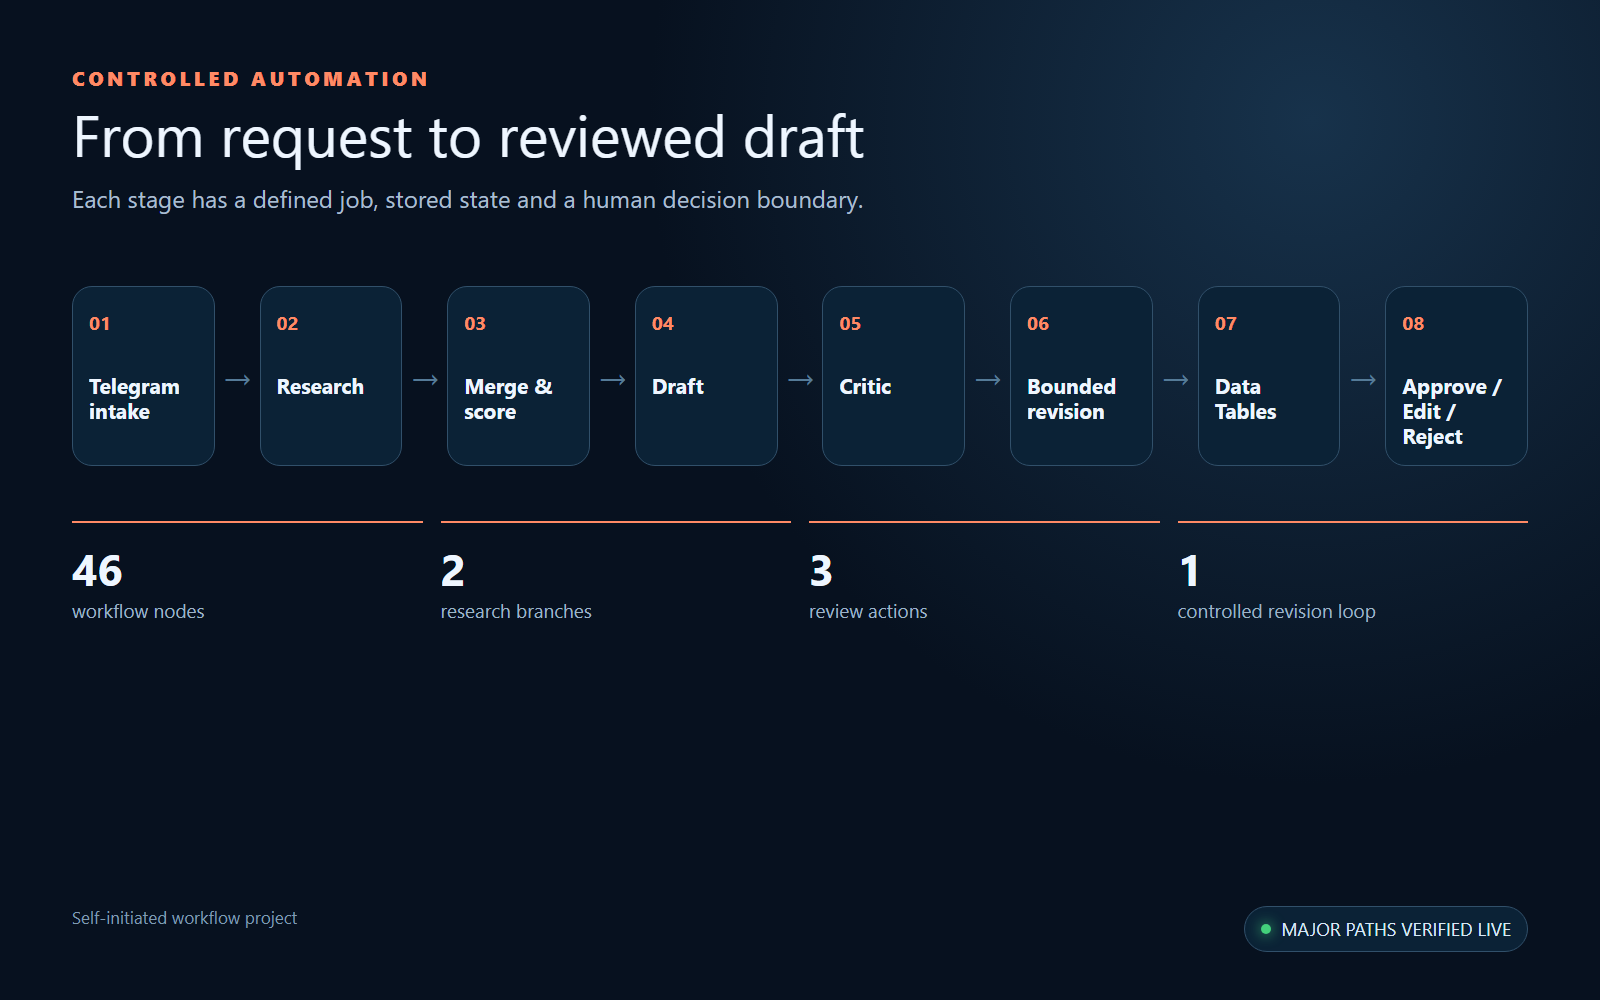Viewport: 1600px width, 1000px height.
Task: Click the '1' controlled revision loop number
Action: click(x=1189, y=571)
